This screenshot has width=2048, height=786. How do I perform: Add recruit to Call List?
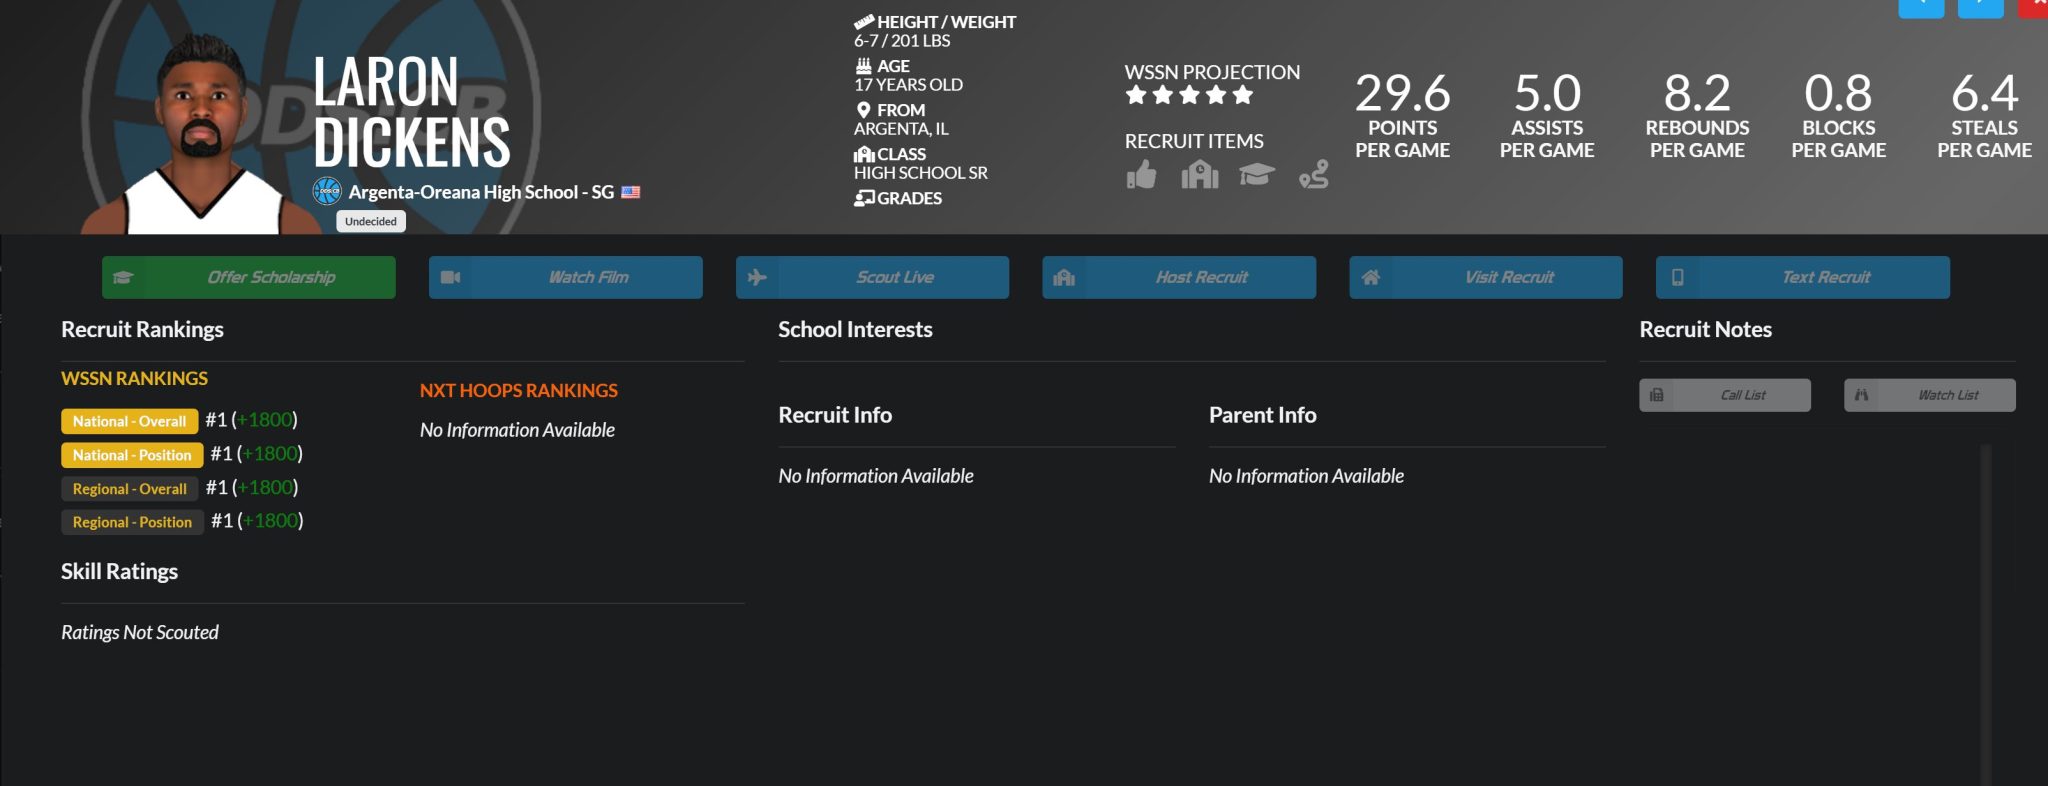click(x=1725, y=395)
